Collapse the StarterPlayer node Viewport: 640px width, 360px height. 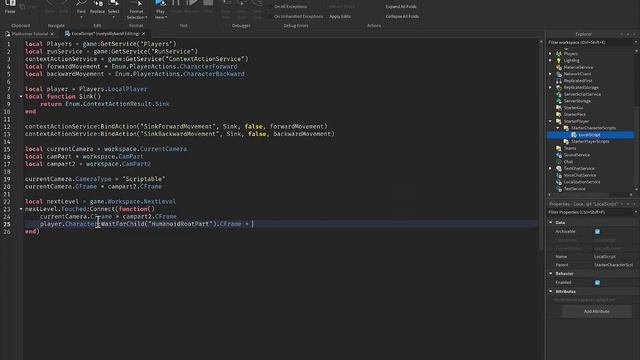(x=550, y=121)
